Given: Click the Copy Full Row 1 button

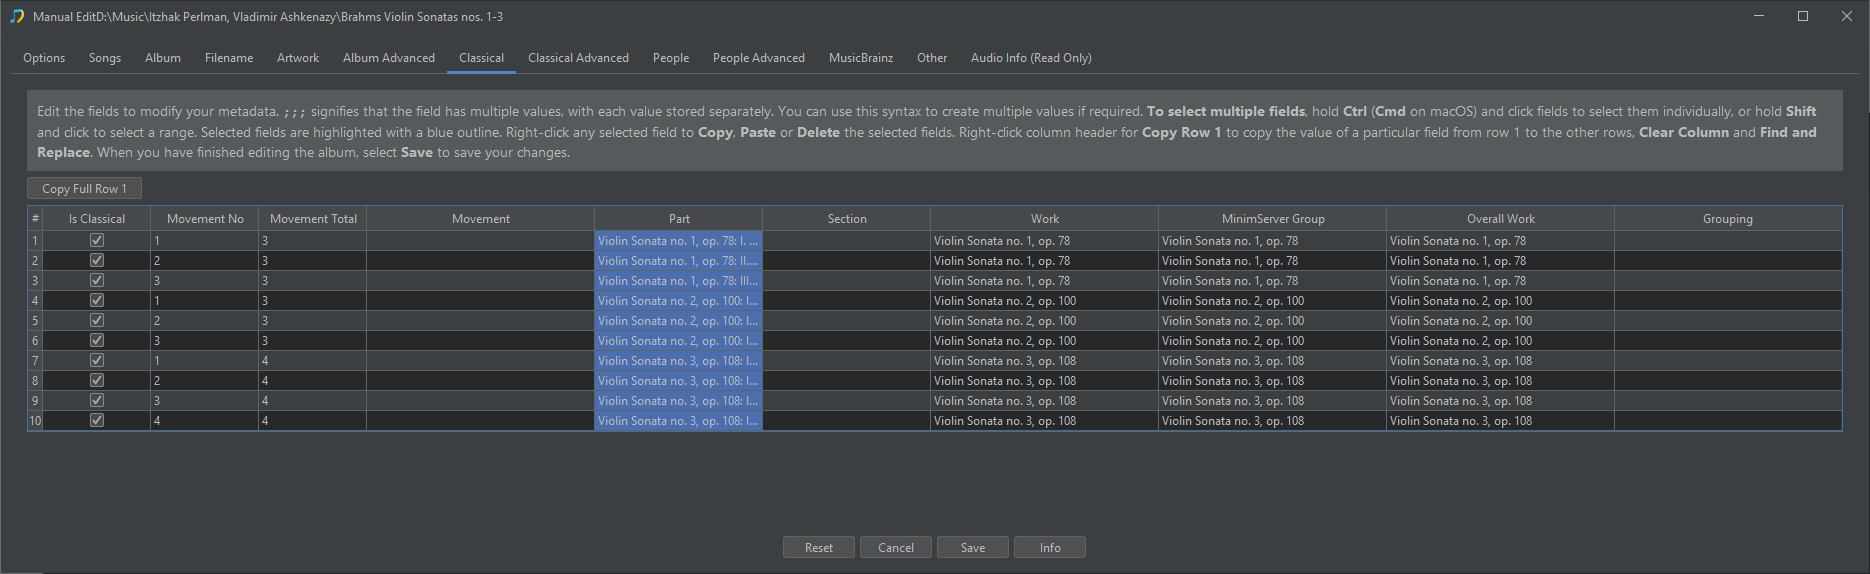Looking at the screenshot, I should click(x=84, y=188).
